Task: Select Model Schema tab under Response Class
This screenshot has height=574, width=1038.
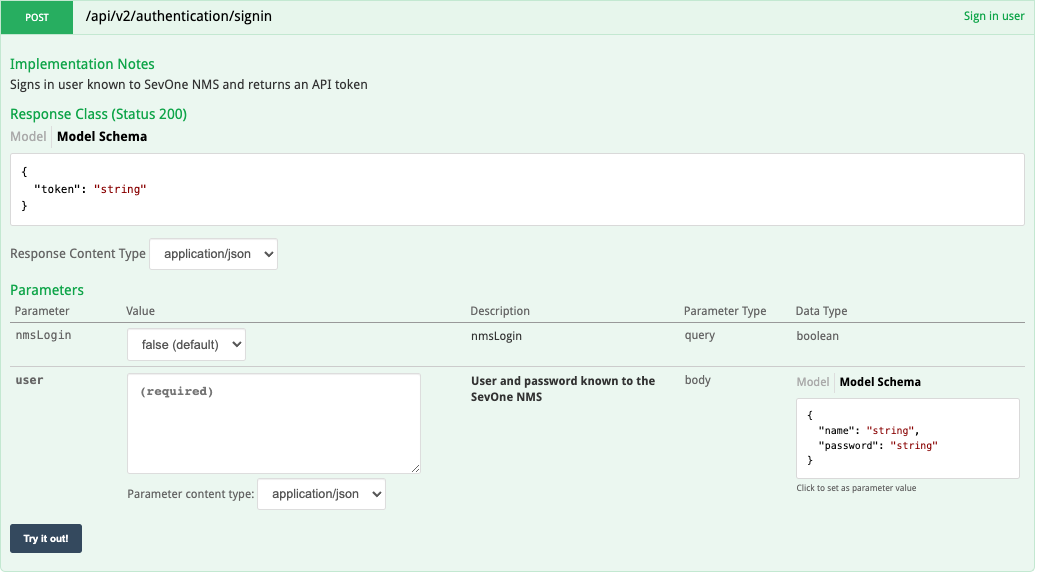Action: pos(102,136)
